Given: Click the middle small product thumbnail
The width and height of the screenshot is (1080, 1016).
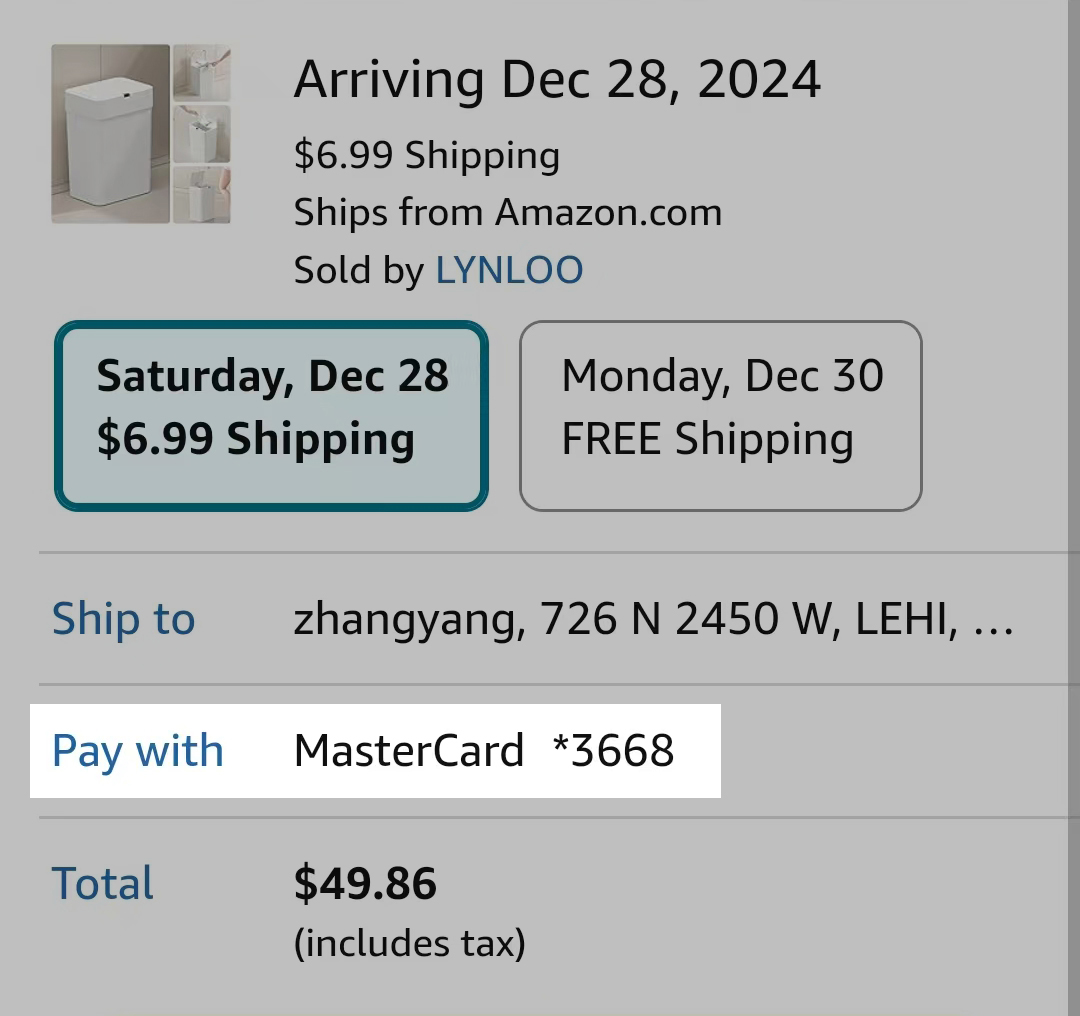Looking at the screenshot, I should pyautogui.click(x=202, y=134).
